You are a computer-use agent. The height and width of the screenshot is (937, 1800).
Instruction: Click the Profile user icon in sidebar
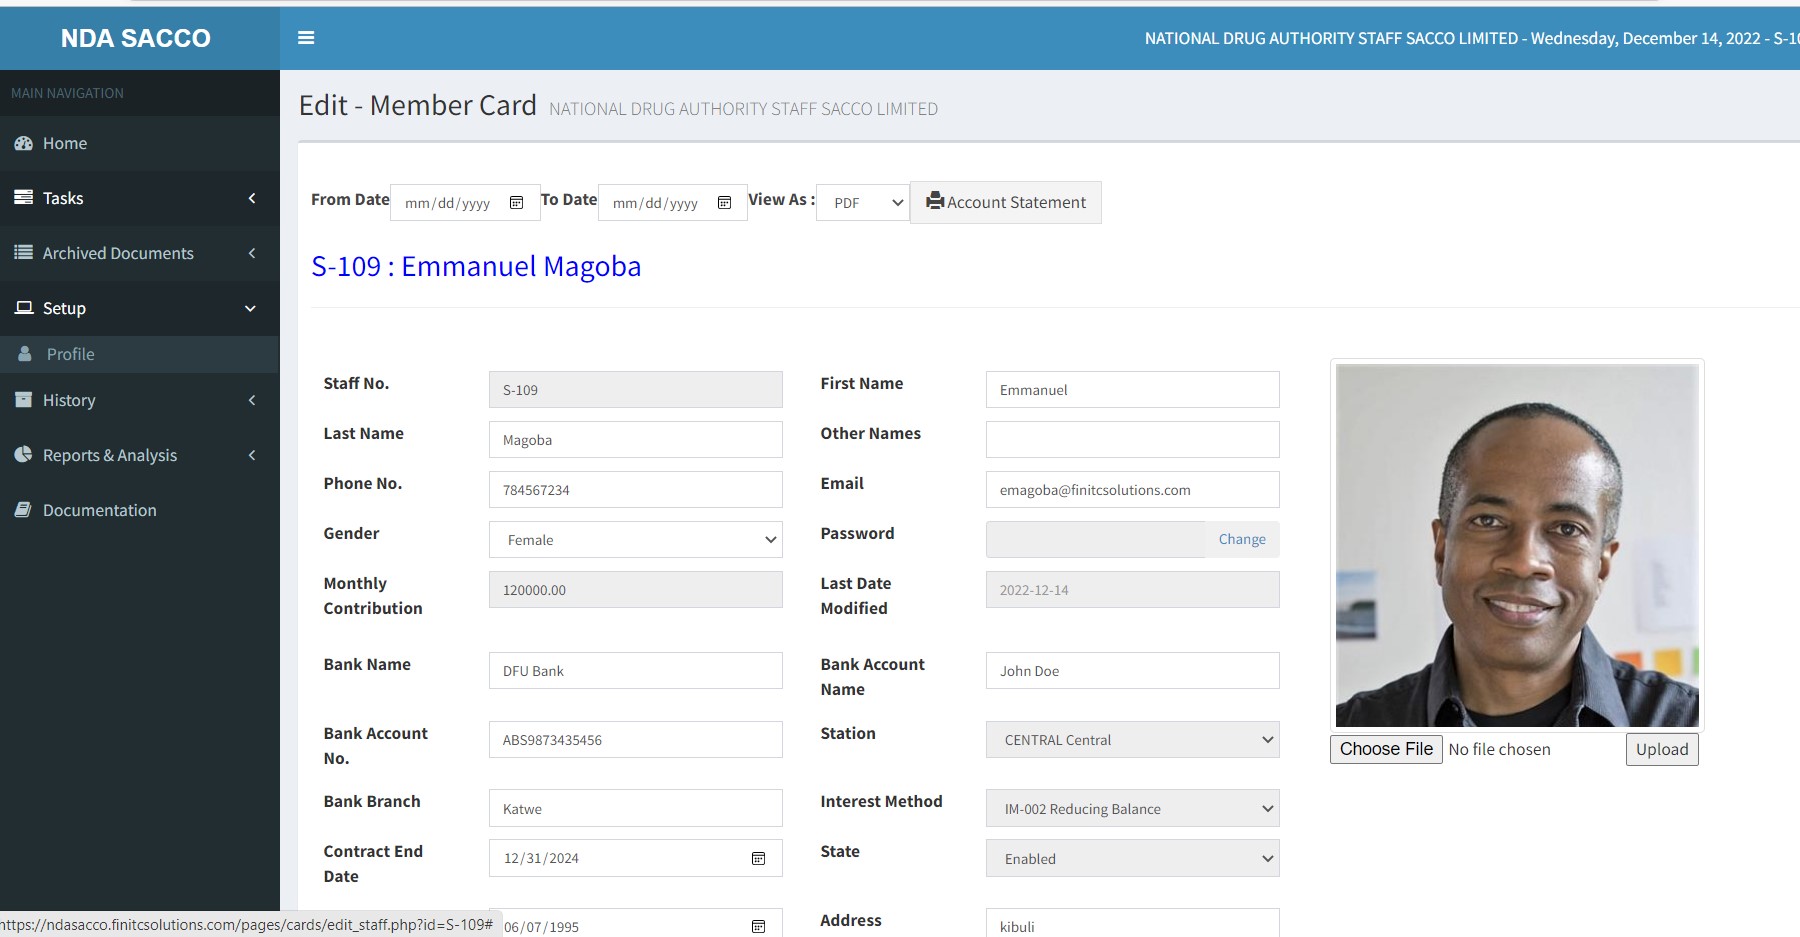(x=25, y=354)
